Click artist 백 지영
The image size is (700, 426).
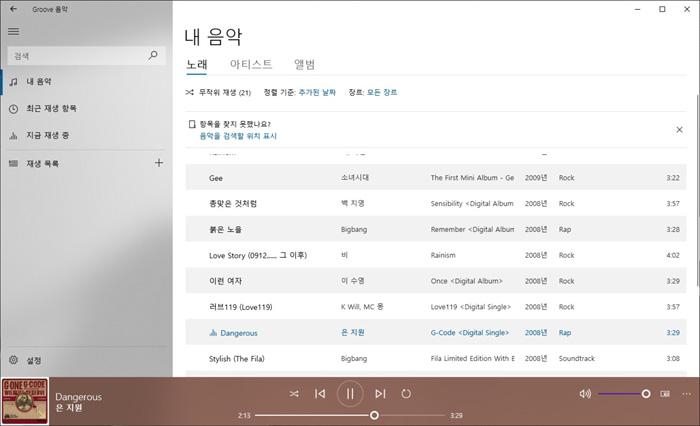353,203
